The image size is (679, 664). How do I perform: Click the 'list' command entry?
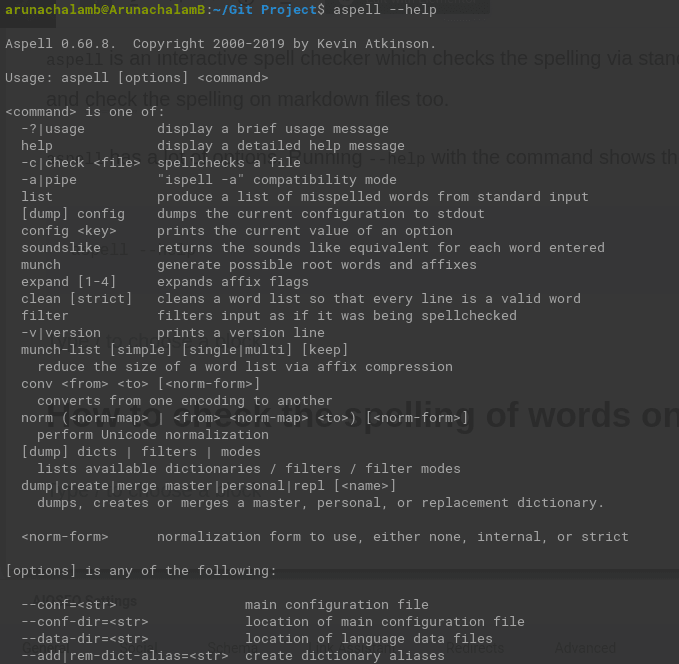(x=37, y=197)
